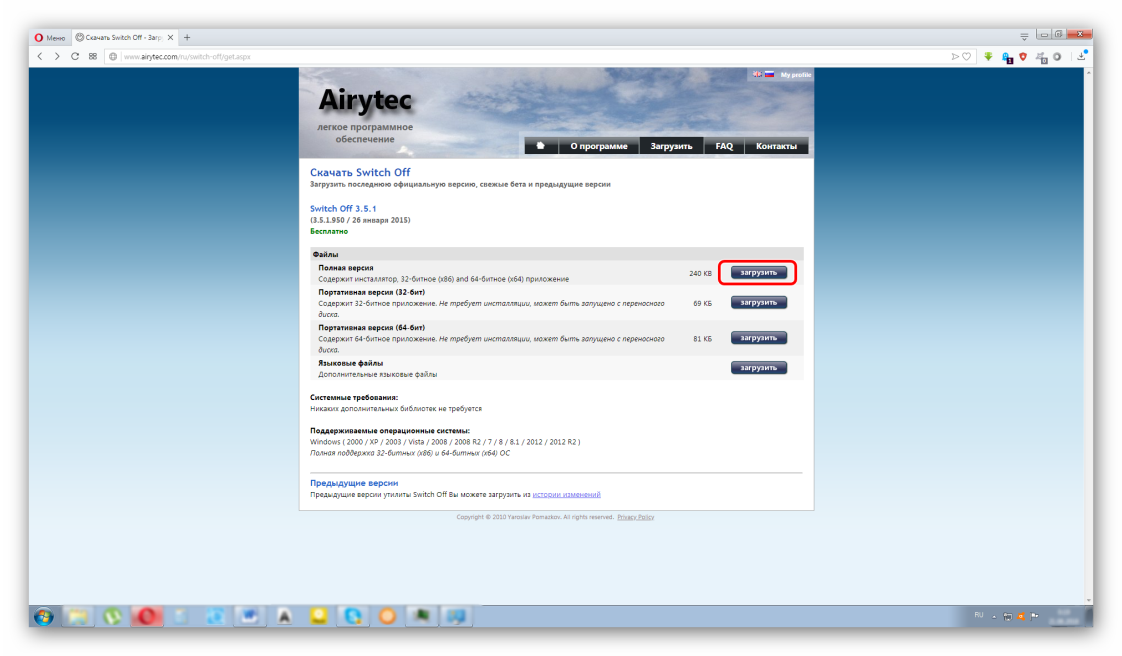Open the FAQ navigation tab
This screenshot has width=1122, height=656.
724,146
